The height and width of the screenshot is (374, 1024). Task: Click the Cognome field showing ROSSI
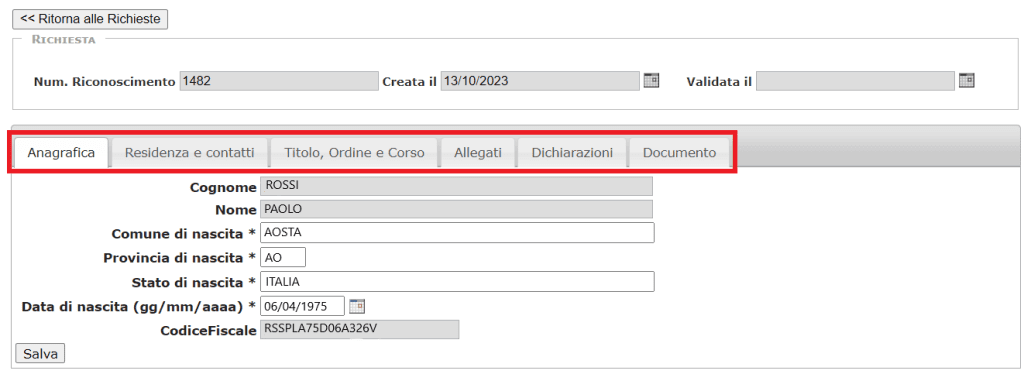(456, 186)
